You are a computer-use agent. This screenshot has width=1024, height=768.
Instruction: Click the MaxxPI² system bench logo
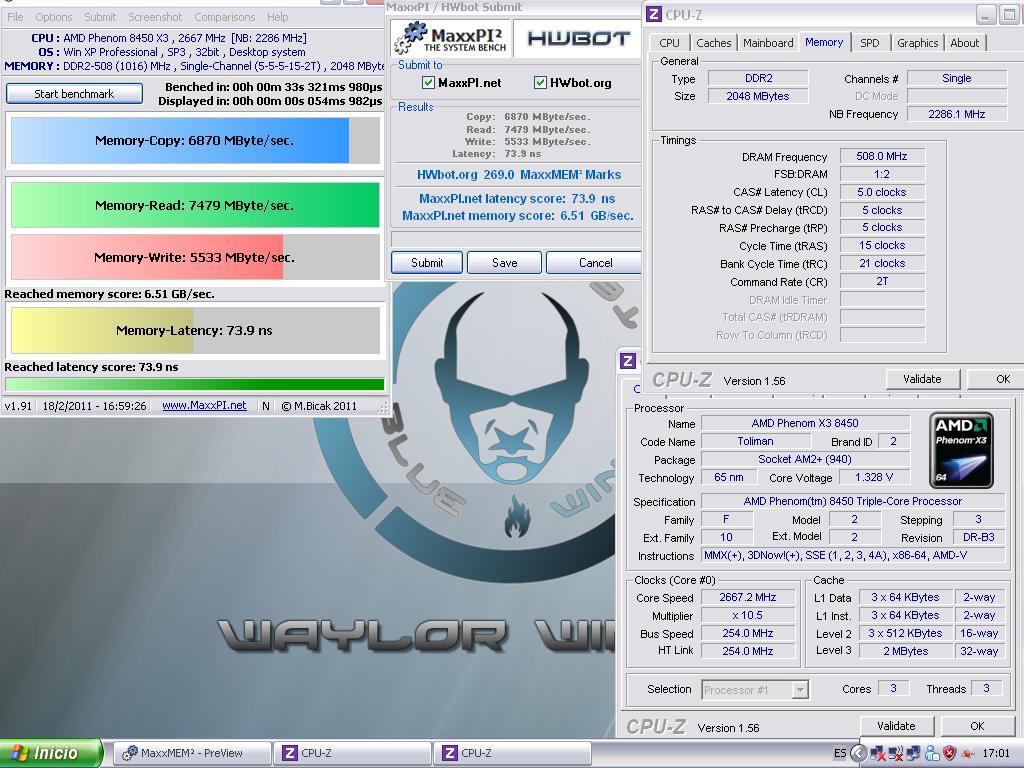[x=451, y=38]
